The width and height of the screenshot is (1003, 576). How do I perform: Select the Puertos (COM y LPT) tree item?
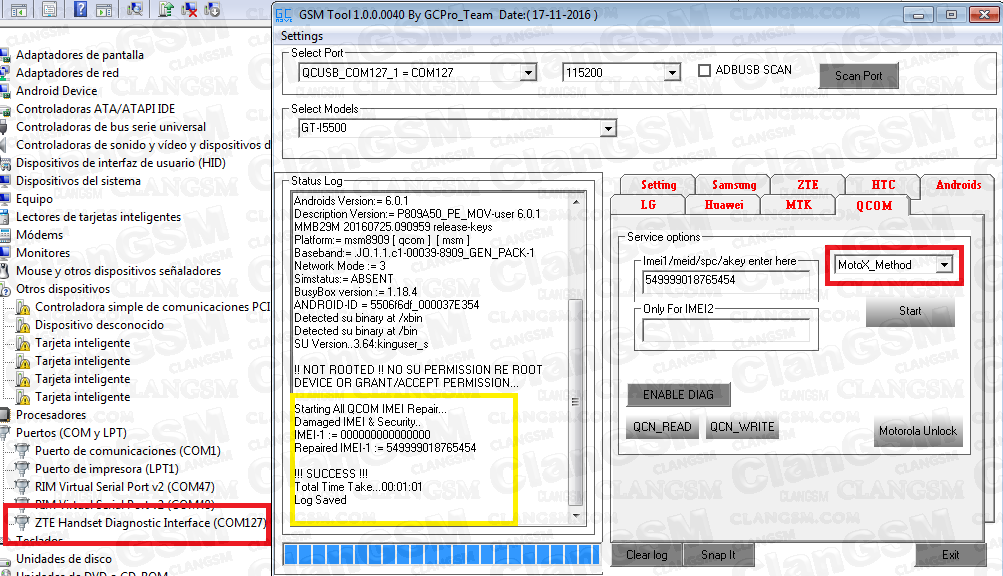click(71, 433)
